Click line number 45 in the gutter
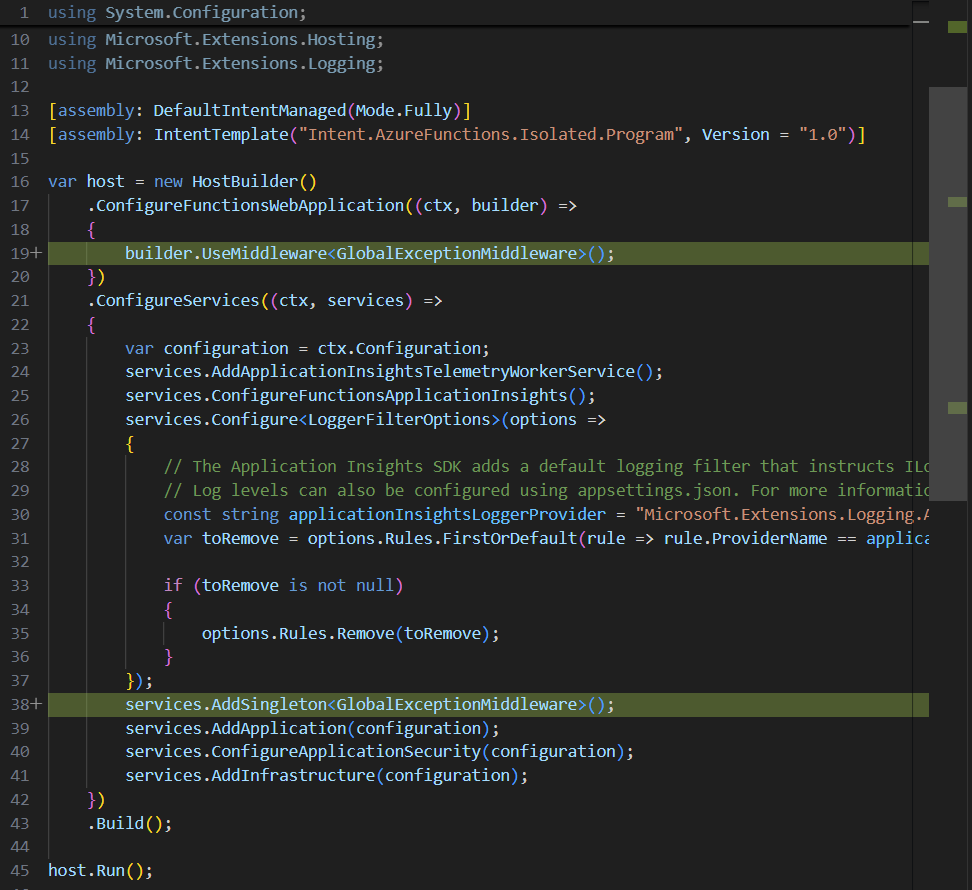 pos(20,870)
